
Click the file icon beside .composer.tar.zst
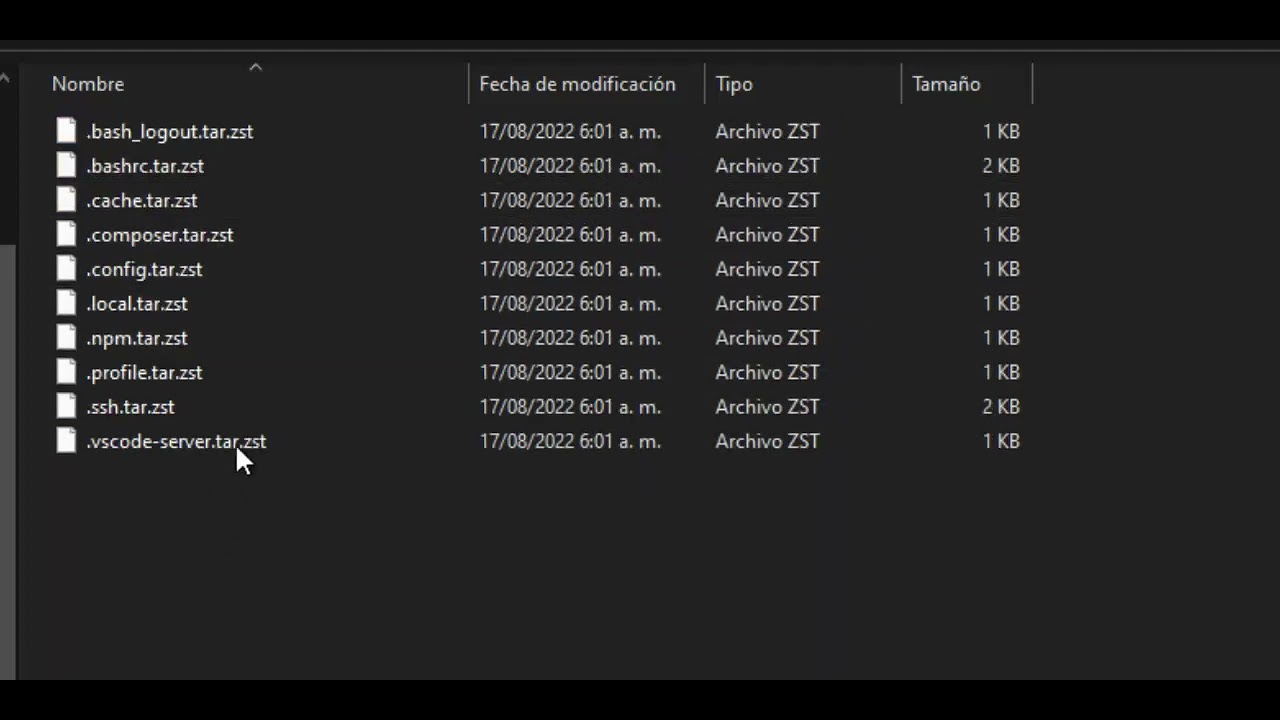tap(66, 235)
